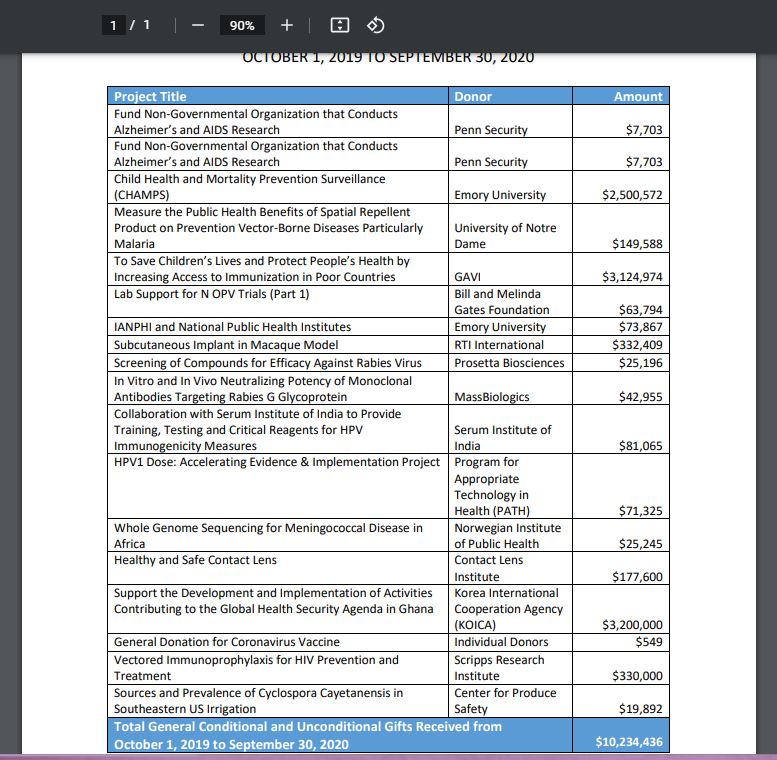Select Norwegian Institute of Public Health donor

[x=507, y=536]
